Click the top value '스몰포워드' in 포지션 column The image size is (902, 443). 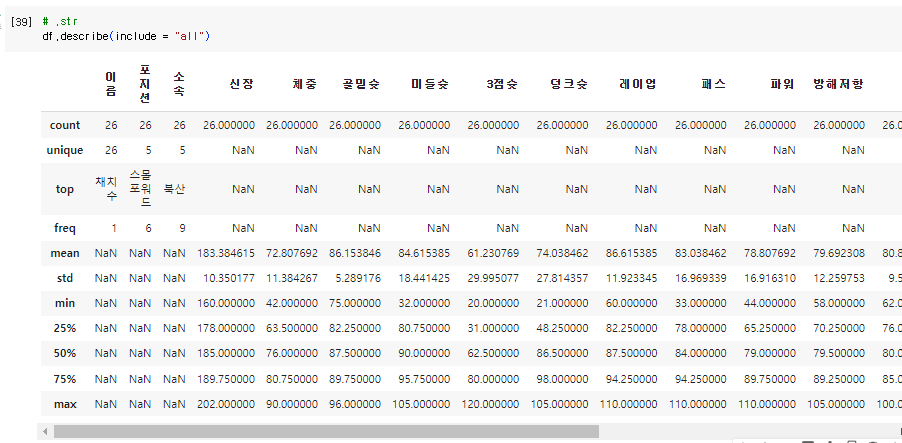tap(140, 189)
